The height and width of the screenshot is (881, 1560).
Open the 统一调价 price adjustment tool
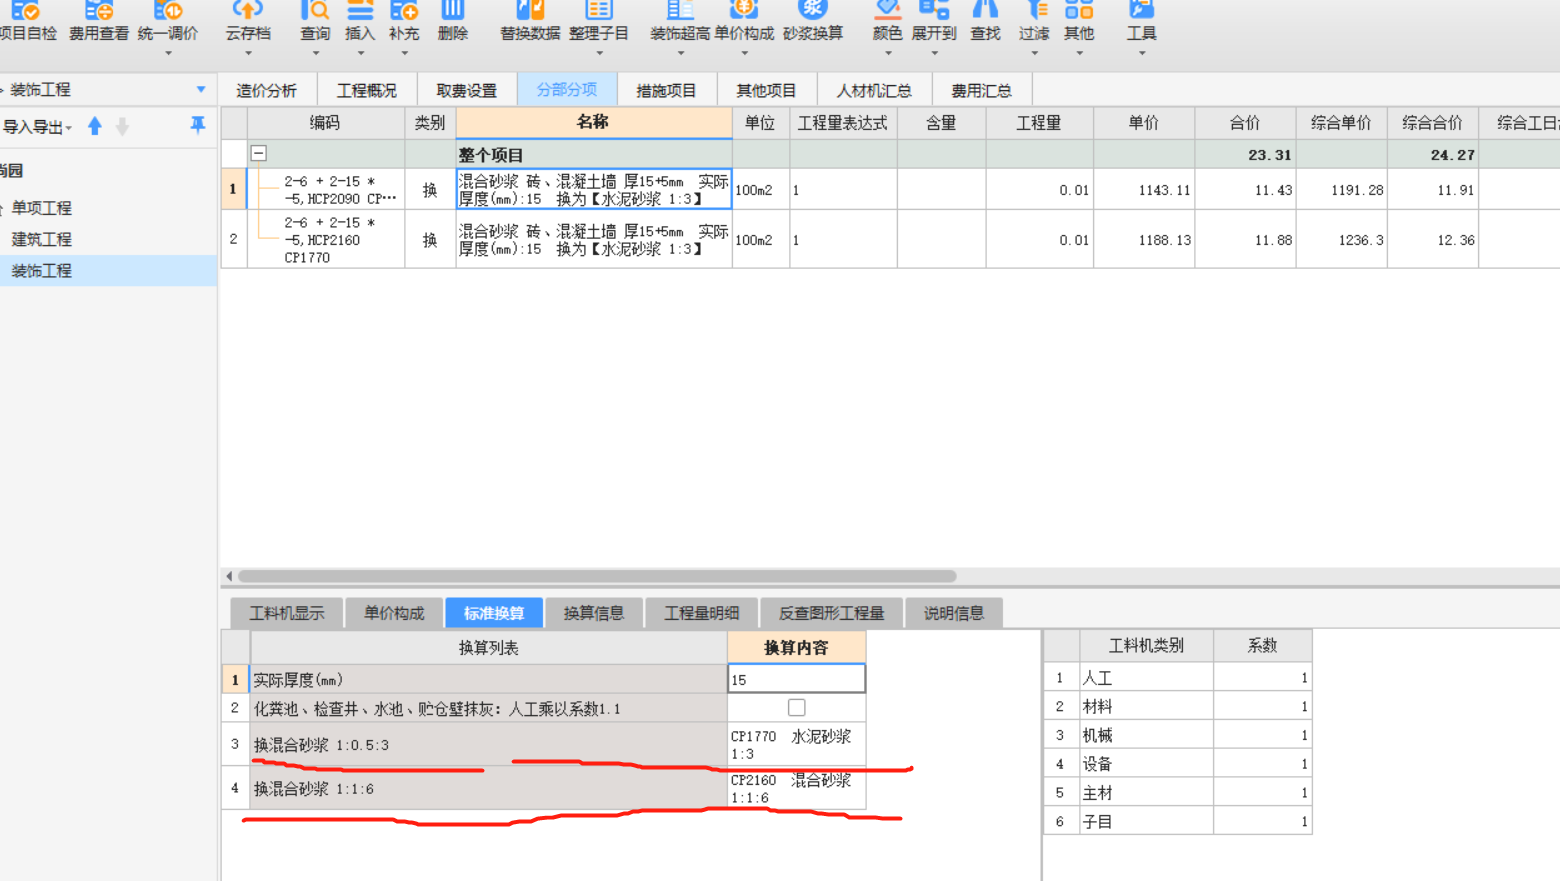click(168, 20)
